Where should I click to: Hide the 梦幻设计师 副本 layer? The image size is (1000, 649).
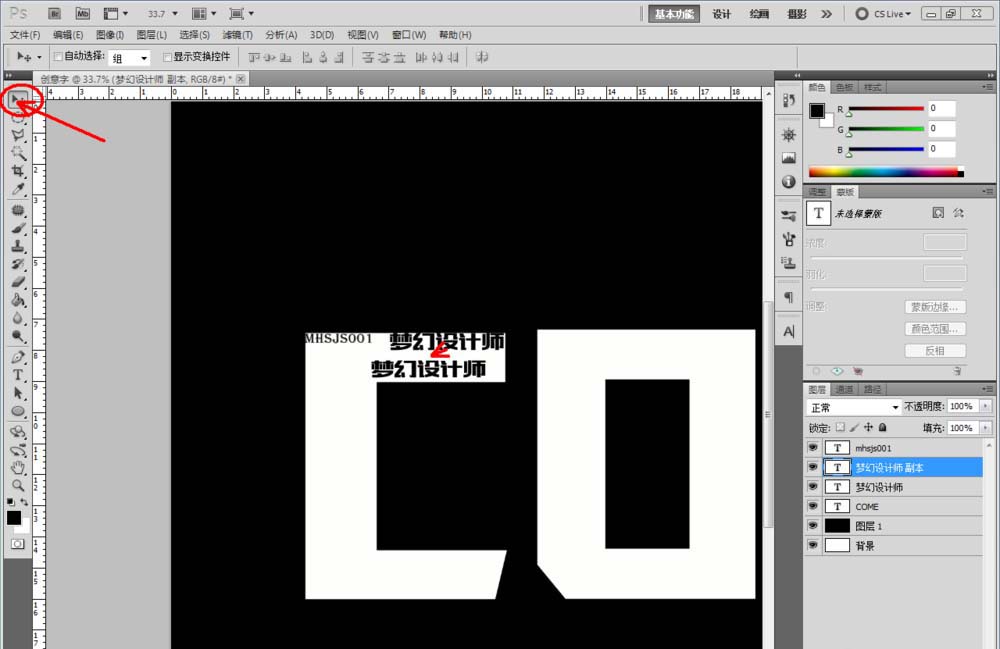(812, 467)
